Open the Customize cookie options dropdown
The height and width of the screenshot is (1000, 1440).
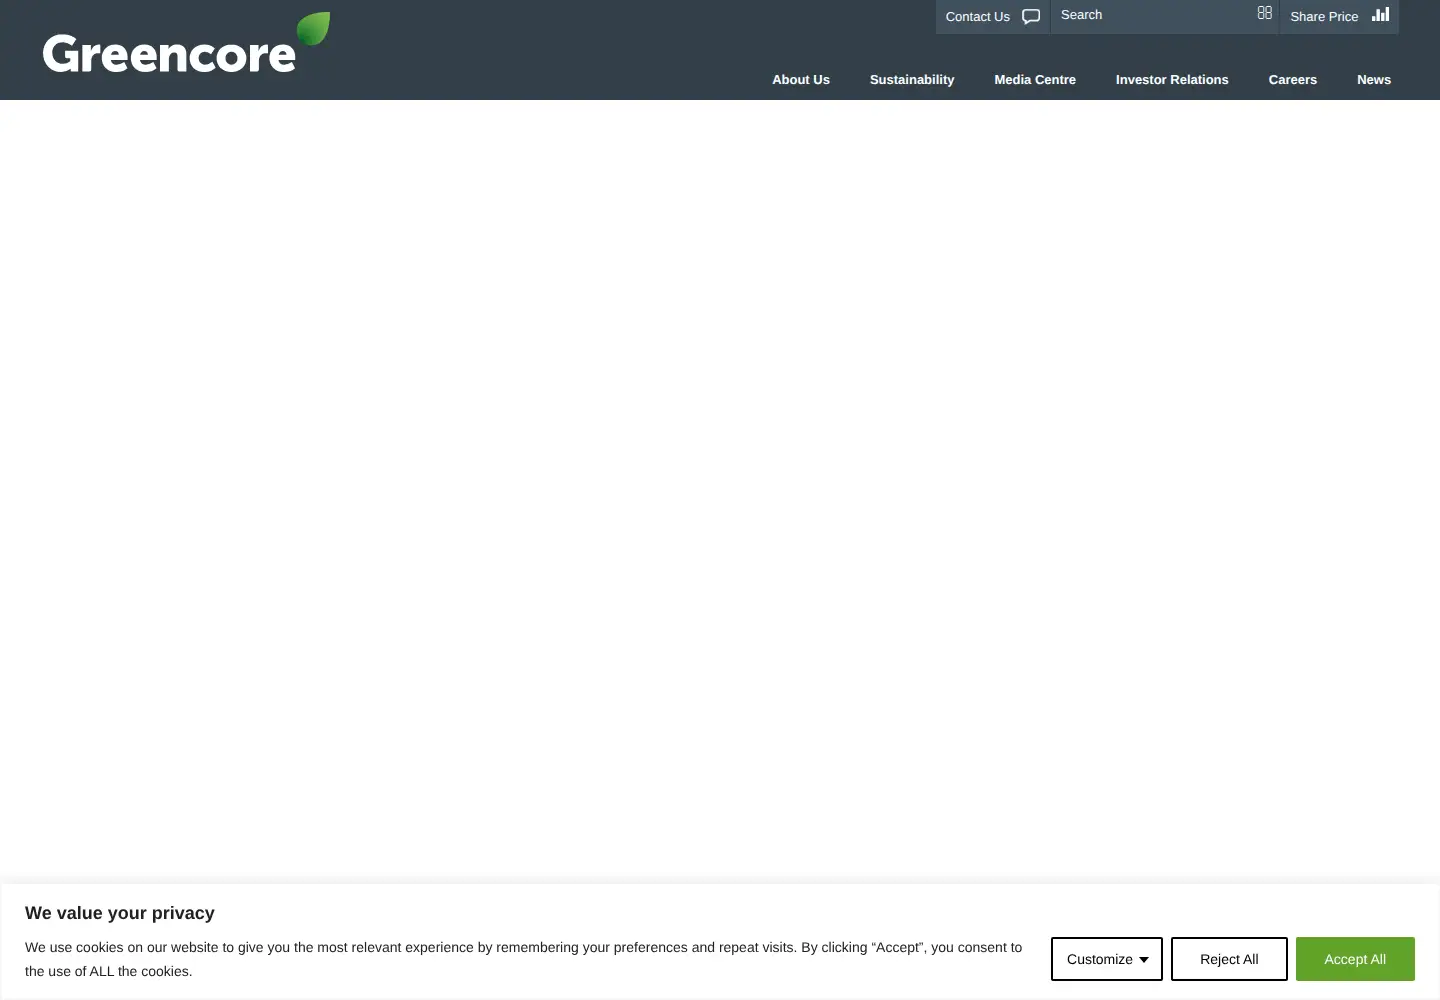(x=1107, y=959)
